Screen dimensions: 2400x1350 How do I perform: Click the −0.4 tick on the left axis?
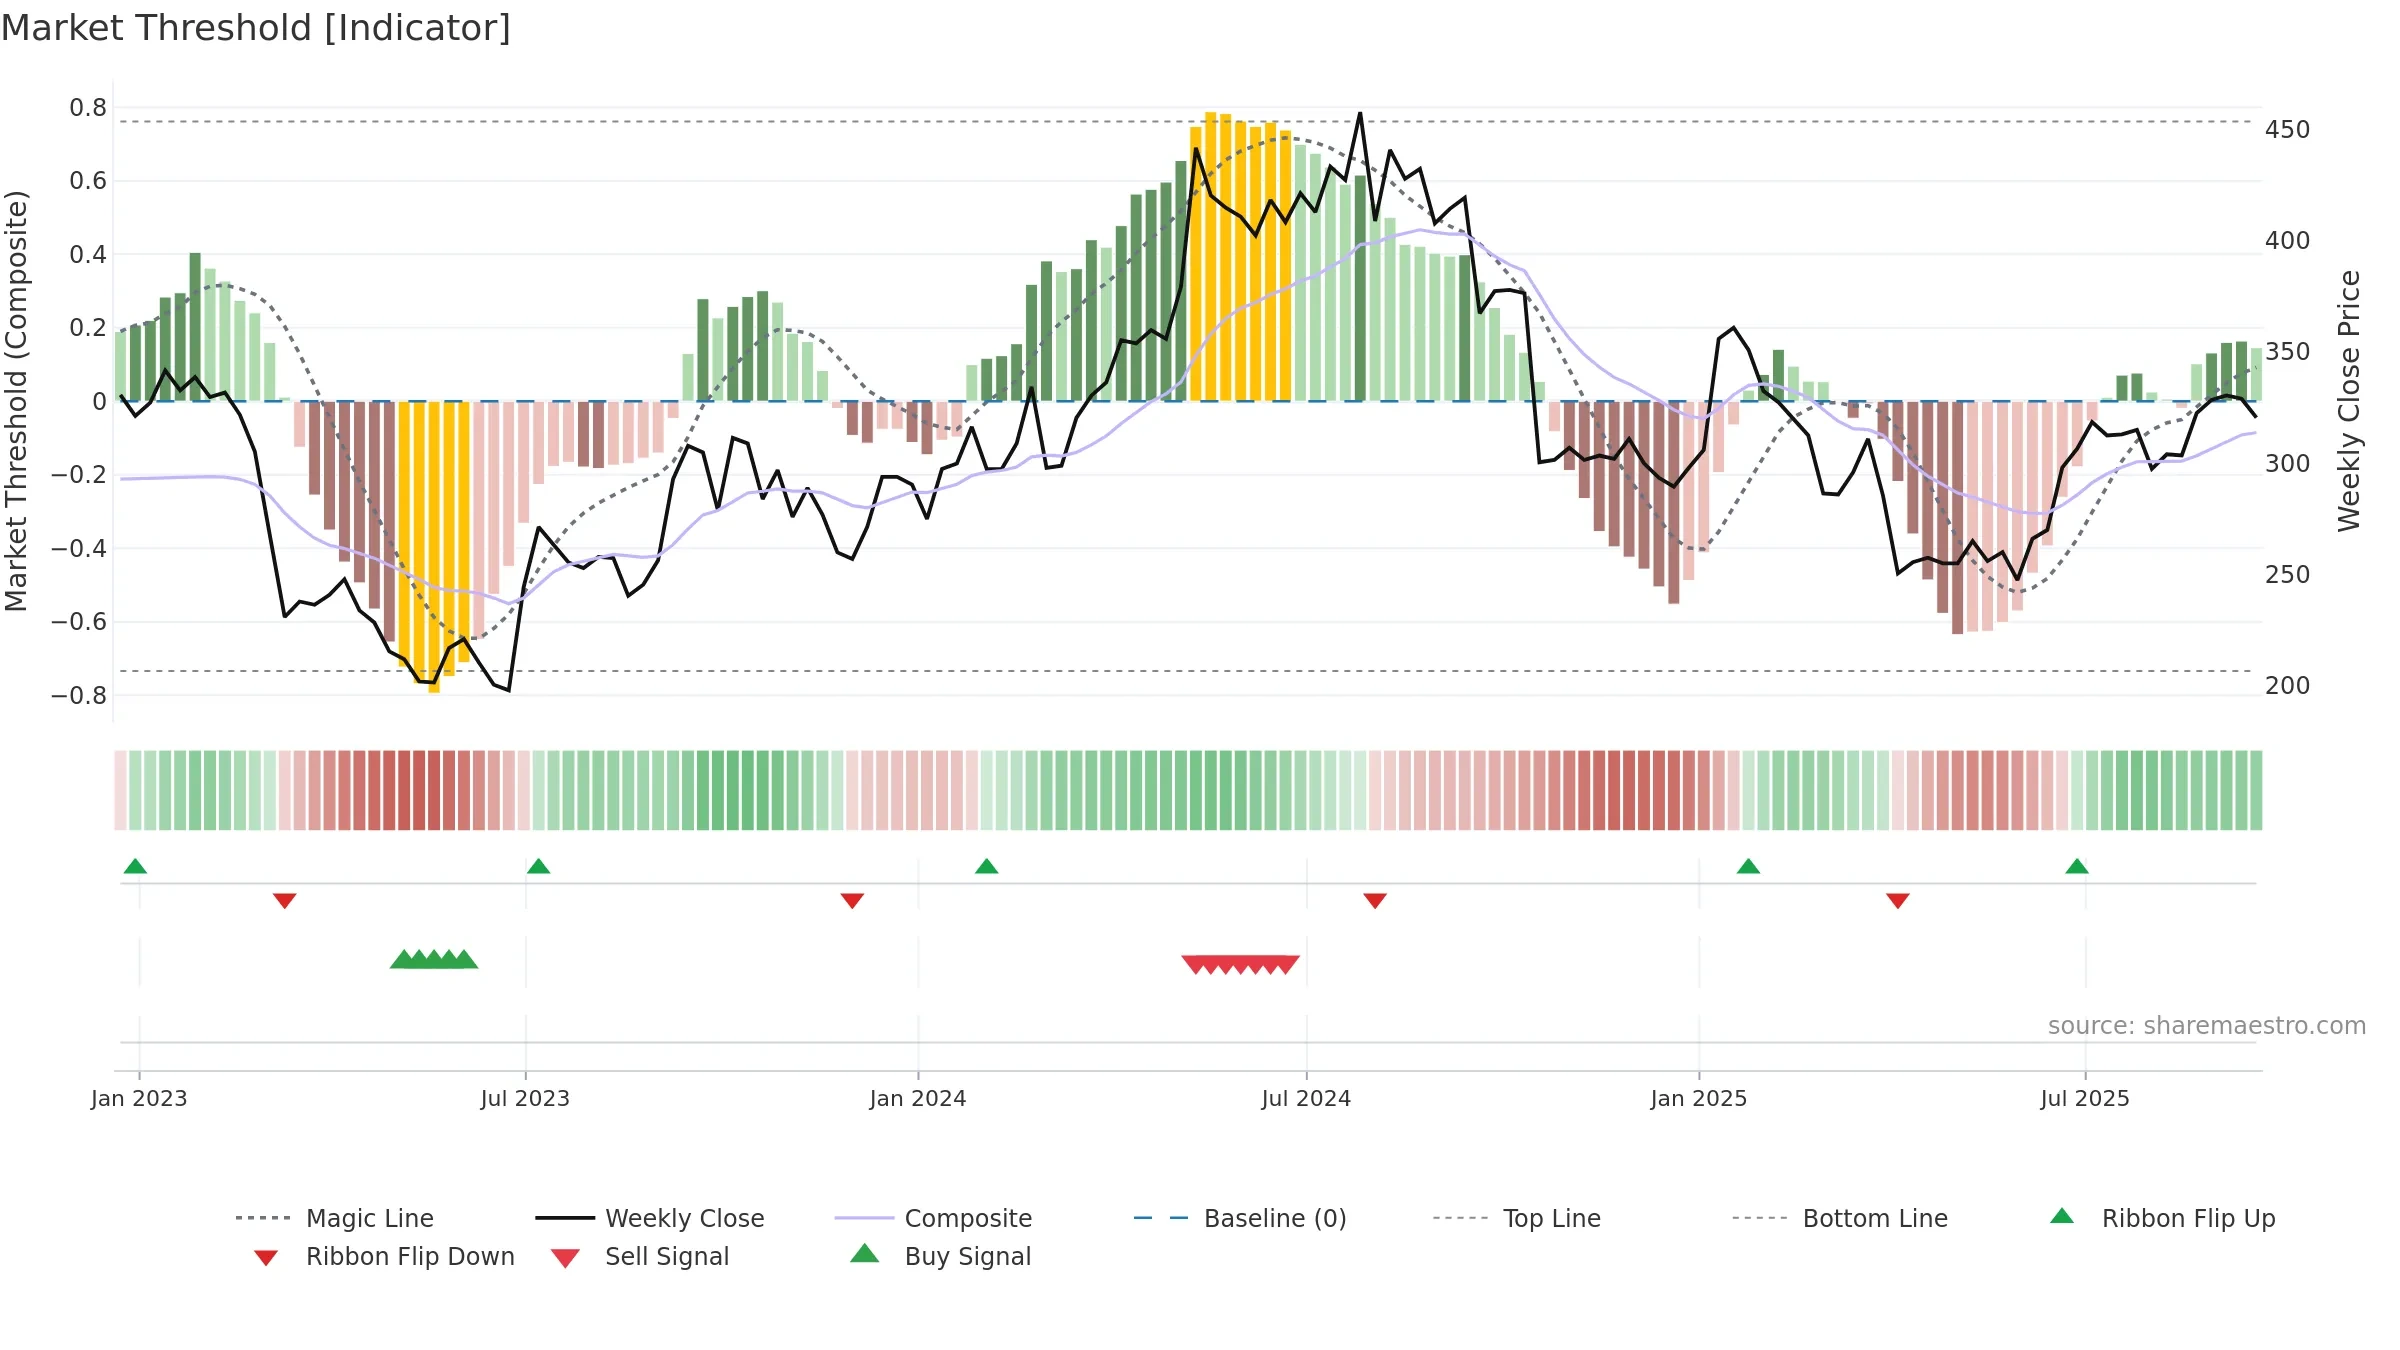79,548
